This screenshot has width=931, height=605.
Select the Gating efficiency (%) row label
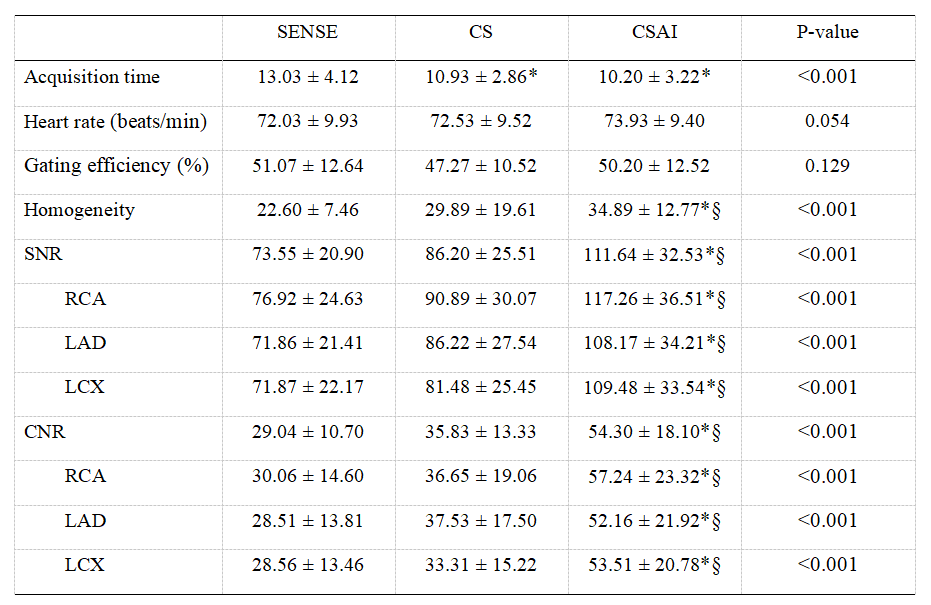(116, 165)
